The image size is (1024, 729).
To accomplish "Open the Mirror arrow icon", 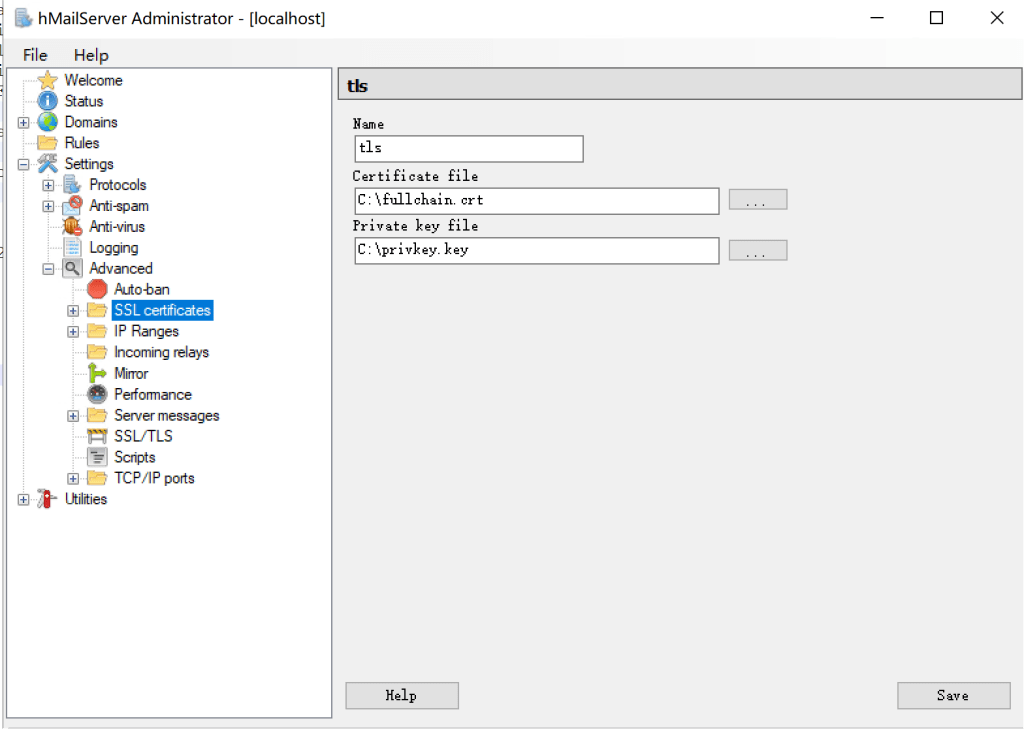I will 97,373.
